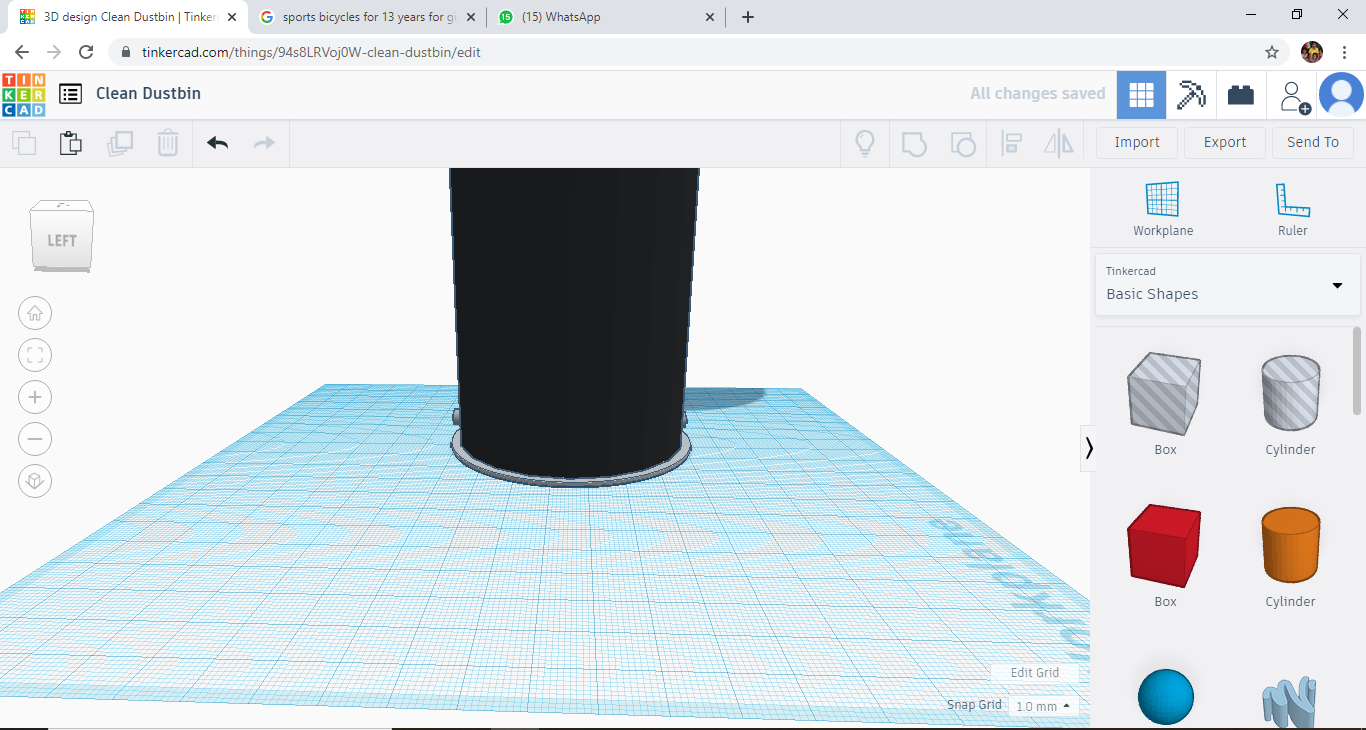
Task: Bookmark this page with the star
Action: 1272,52
